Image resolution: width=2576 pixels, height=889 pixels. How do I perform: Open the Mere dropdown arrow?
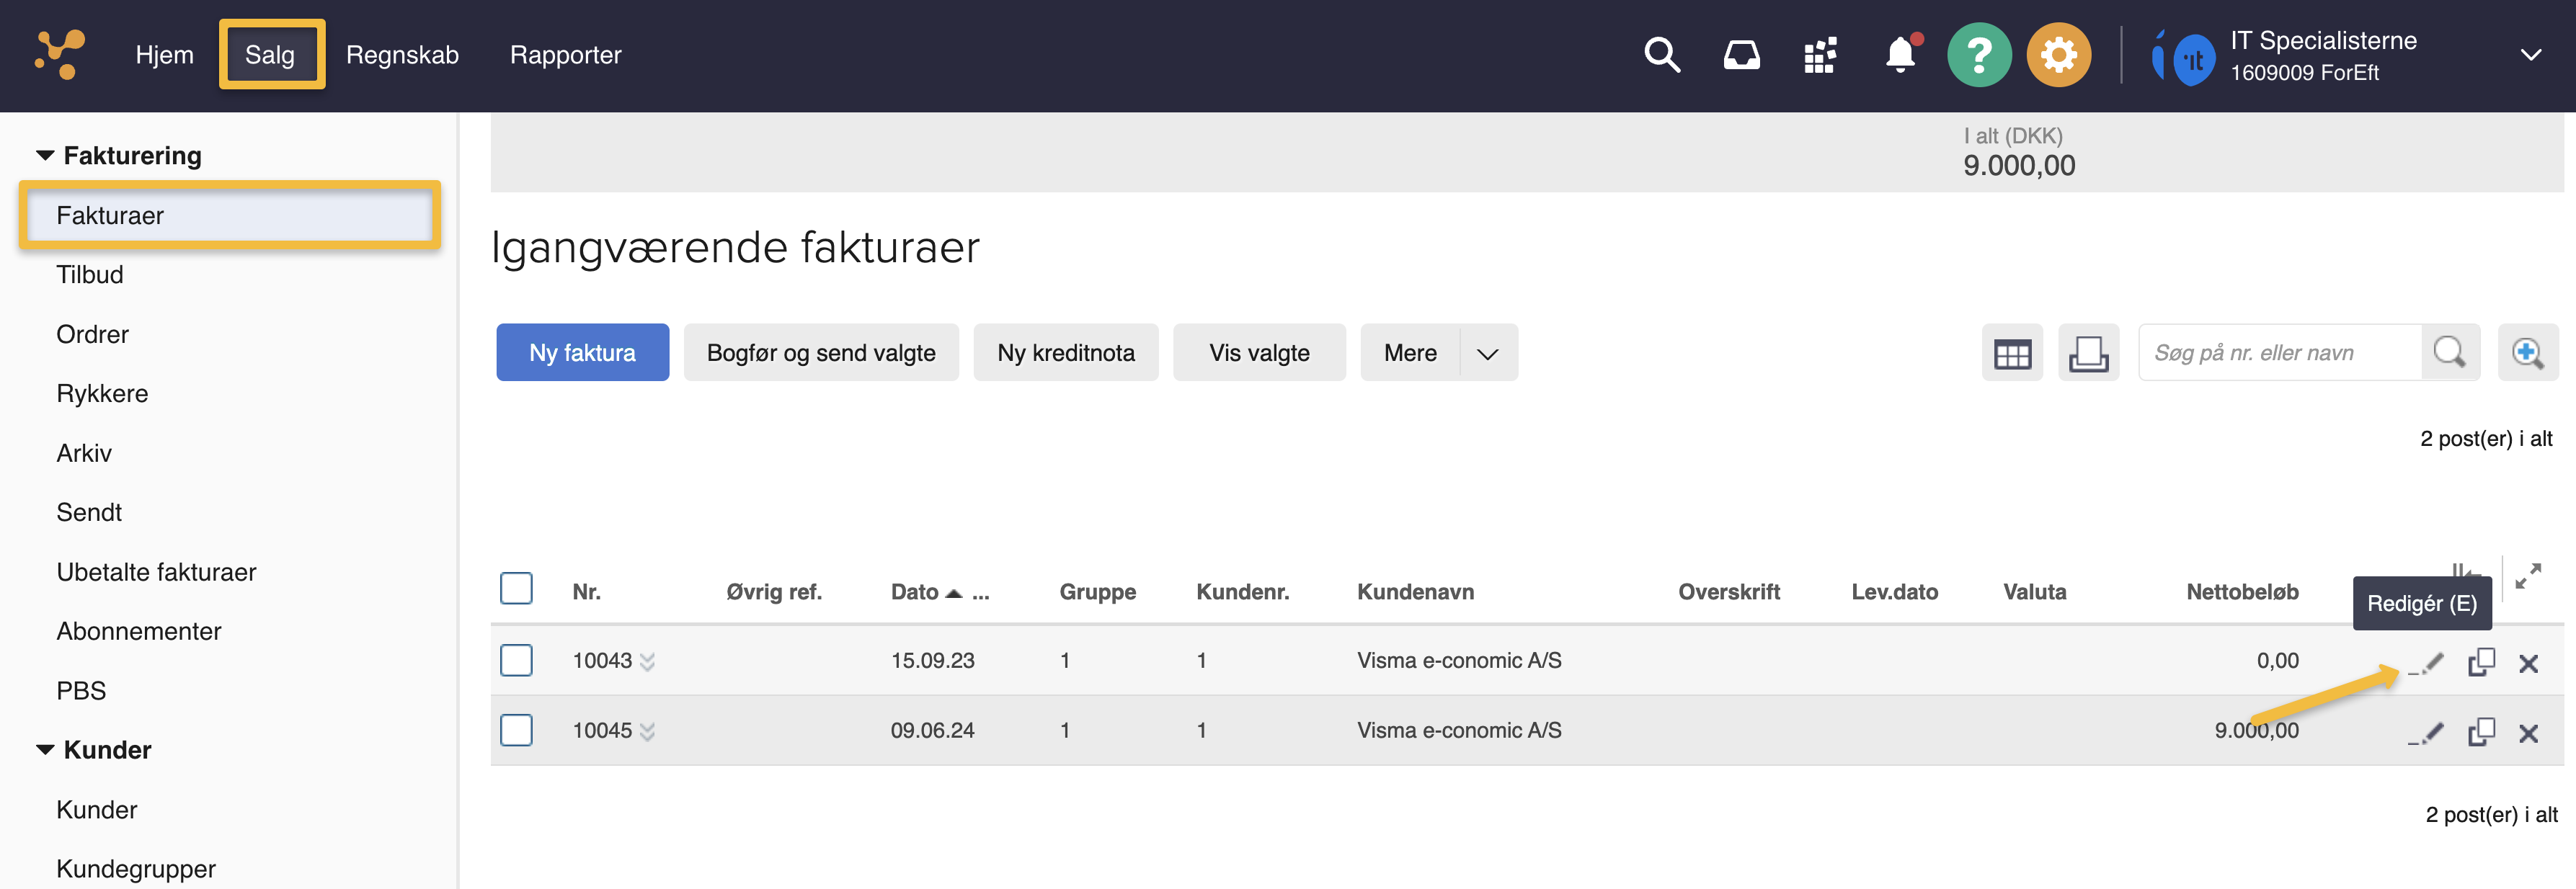pos(1486,352)
